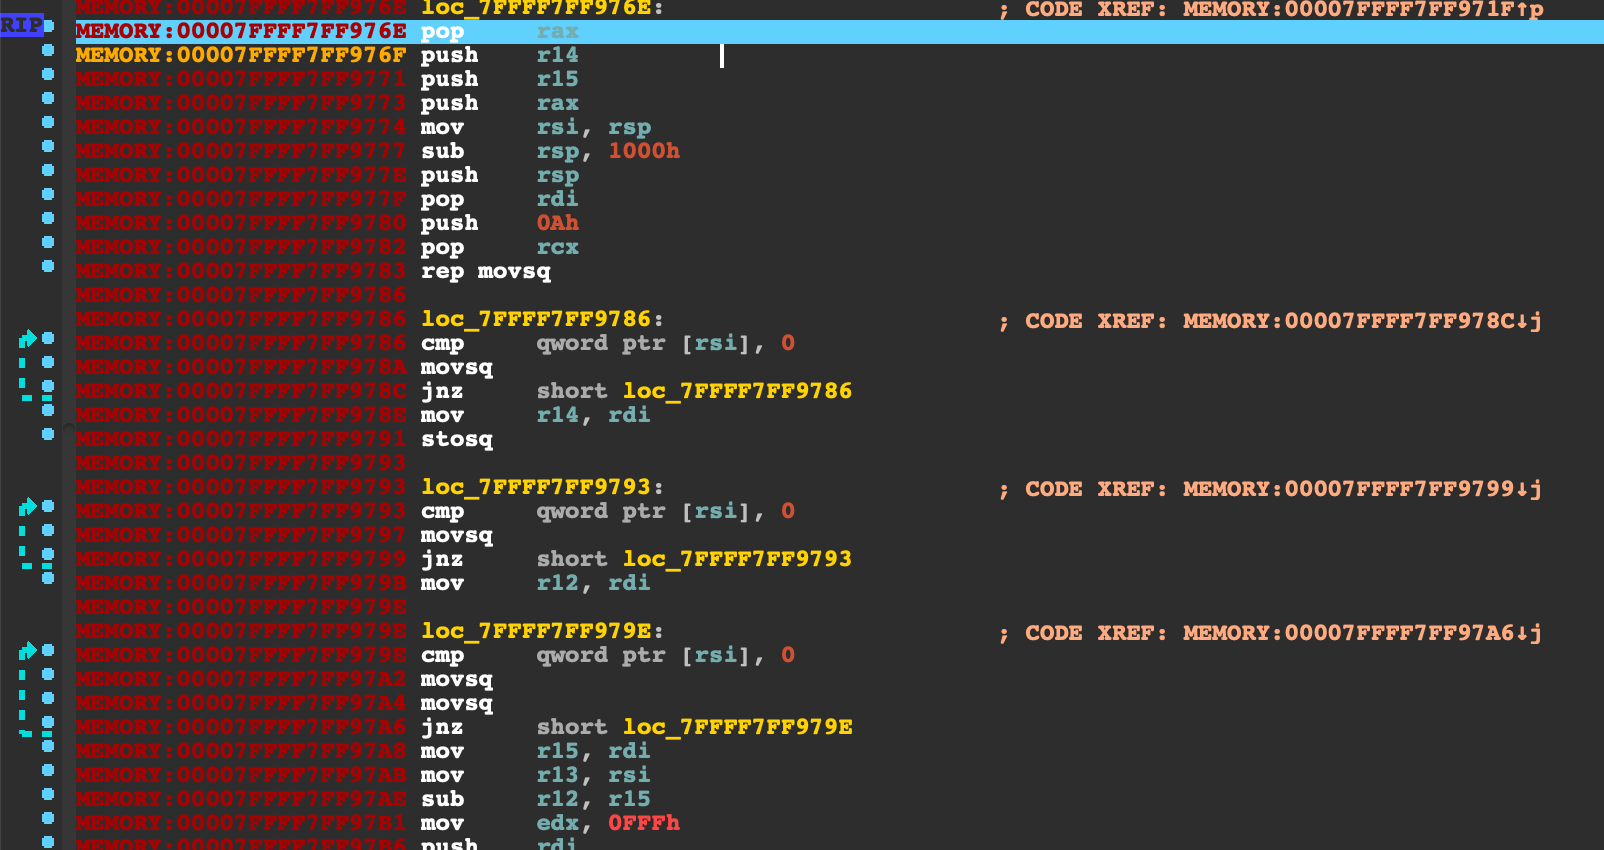Click breakpoint dot beside push r14 line
Screen dimensions: 1604x850
[48, 50]
